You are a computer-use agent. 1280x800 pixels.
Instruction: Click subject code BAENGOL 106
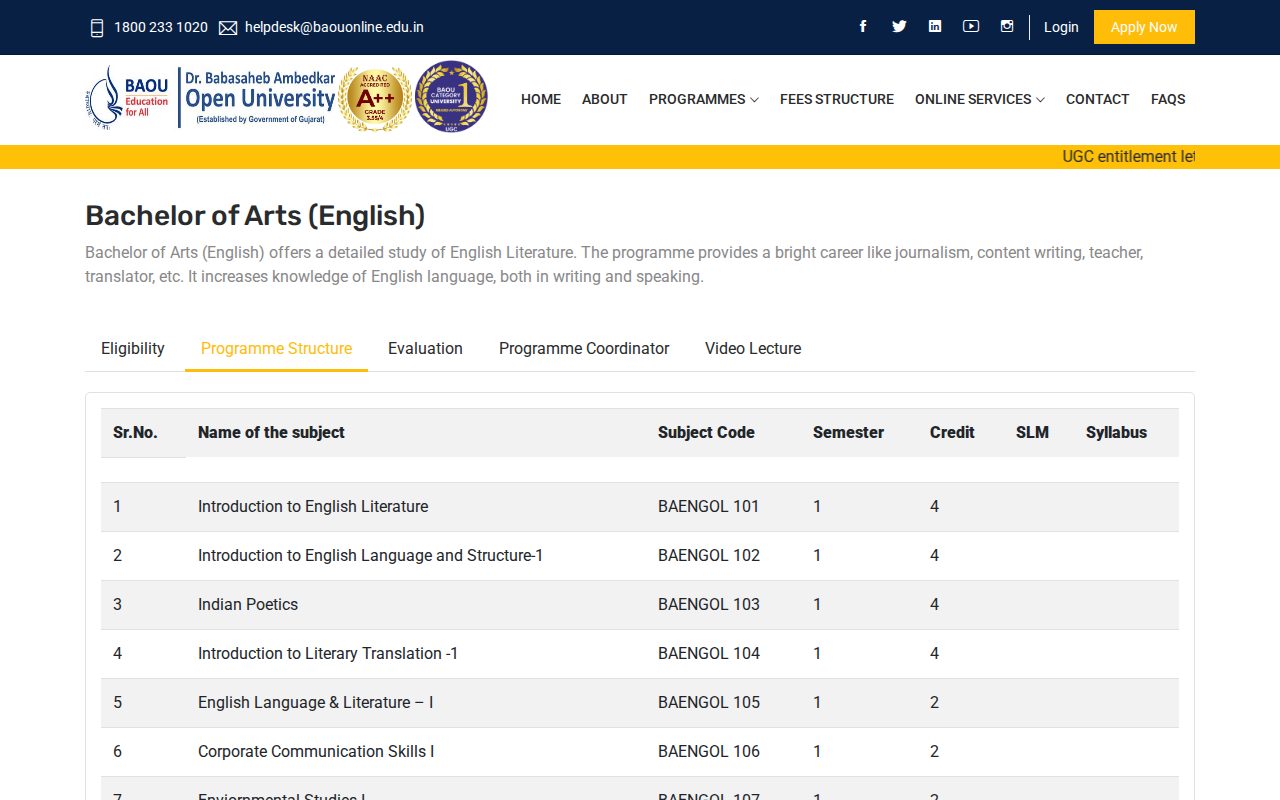coord(709,751)
